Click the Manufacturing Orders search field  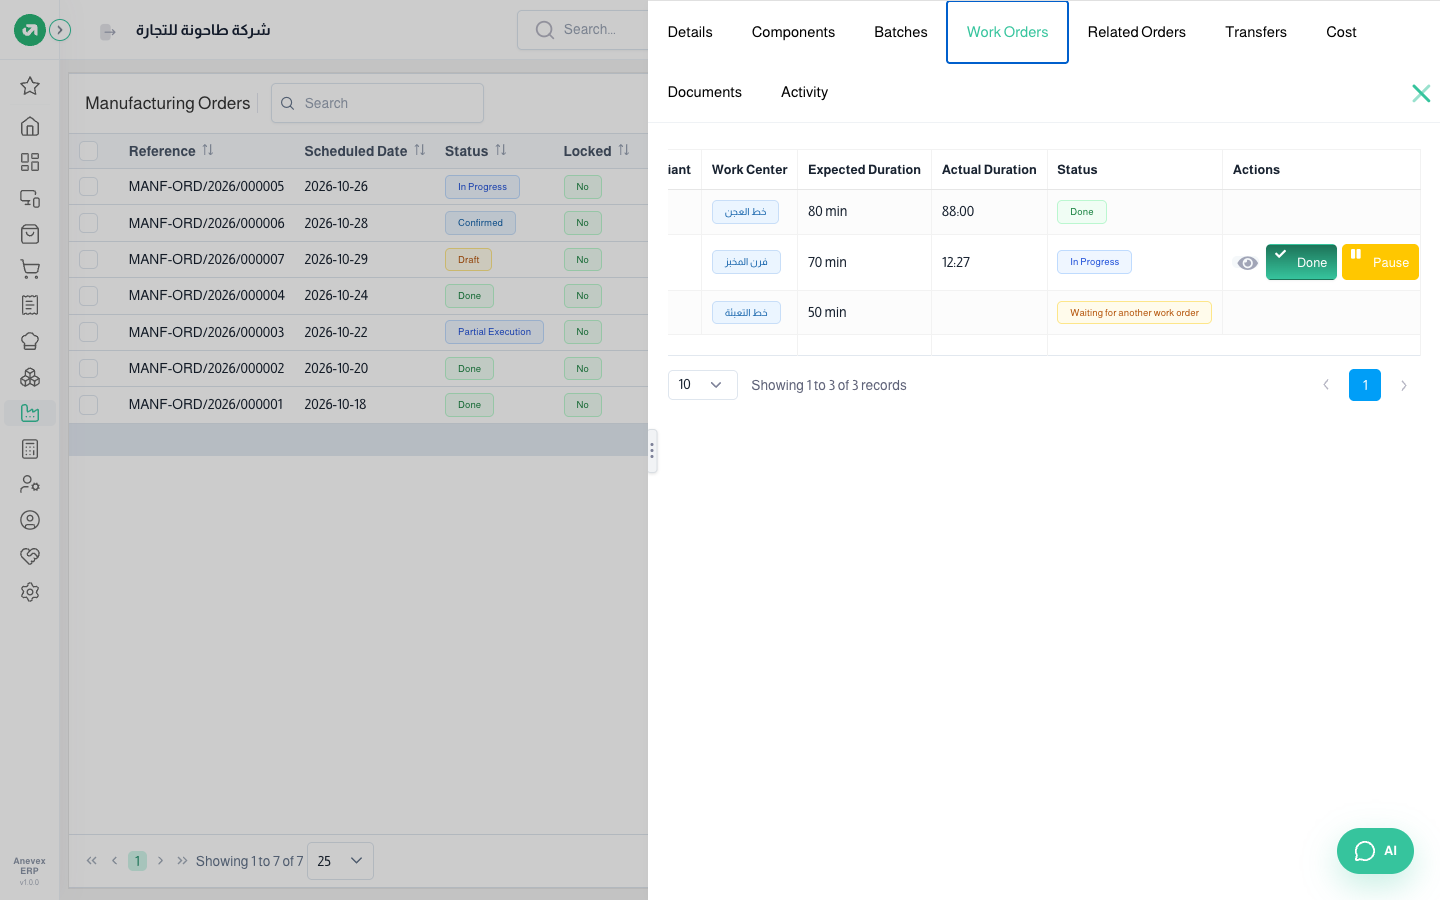[x=377, y=103]
